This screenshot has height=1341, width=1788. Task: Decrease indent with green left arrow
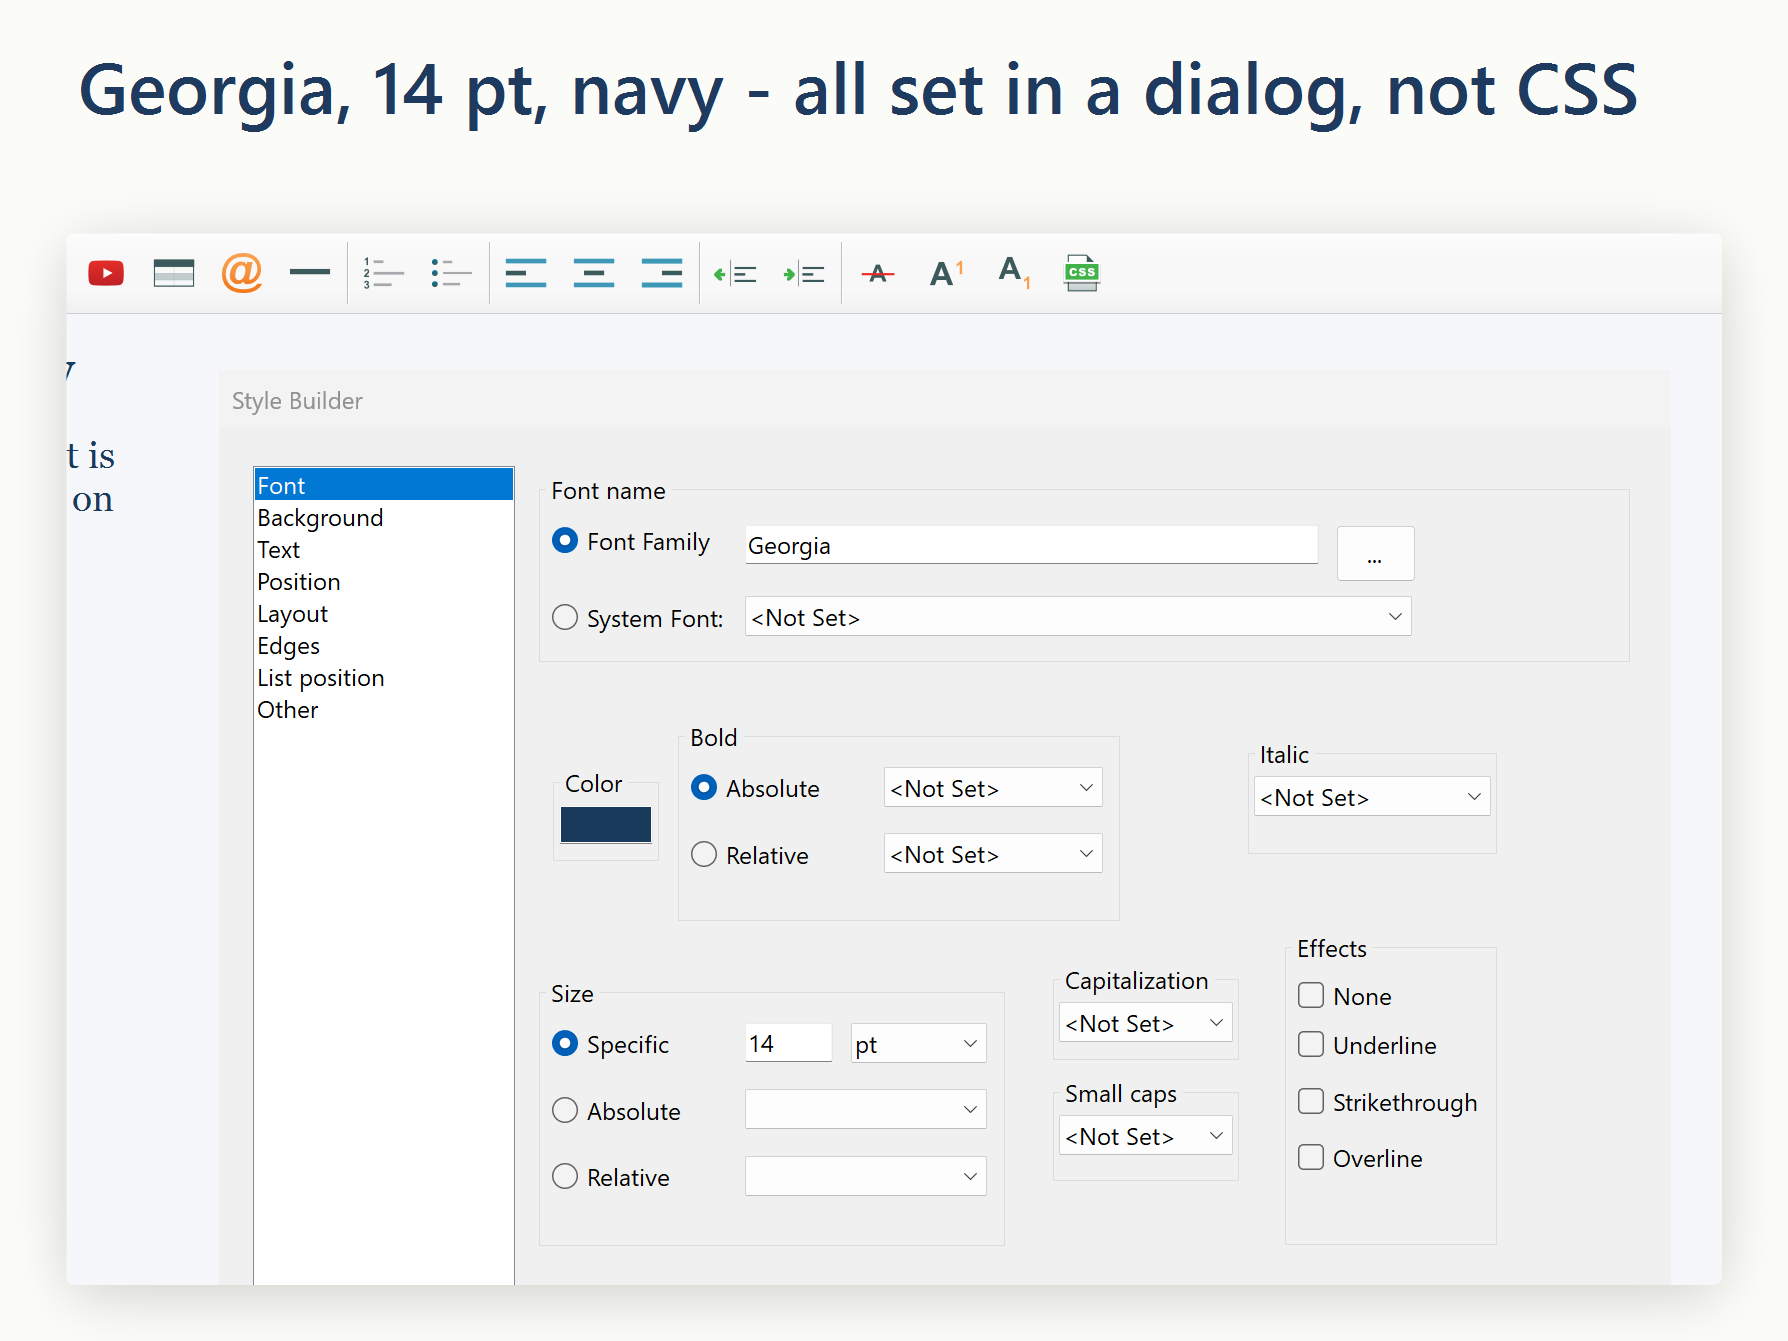pyautogui.click(x=735, y=274)
